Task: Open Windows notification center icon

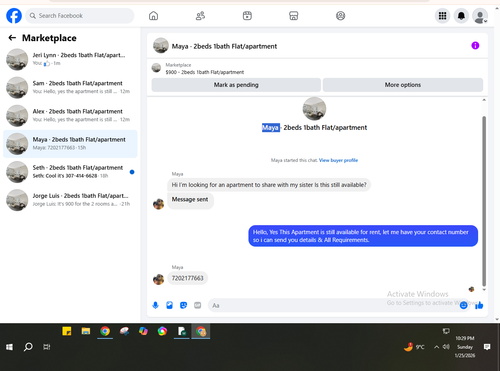Action: (487, 347)
